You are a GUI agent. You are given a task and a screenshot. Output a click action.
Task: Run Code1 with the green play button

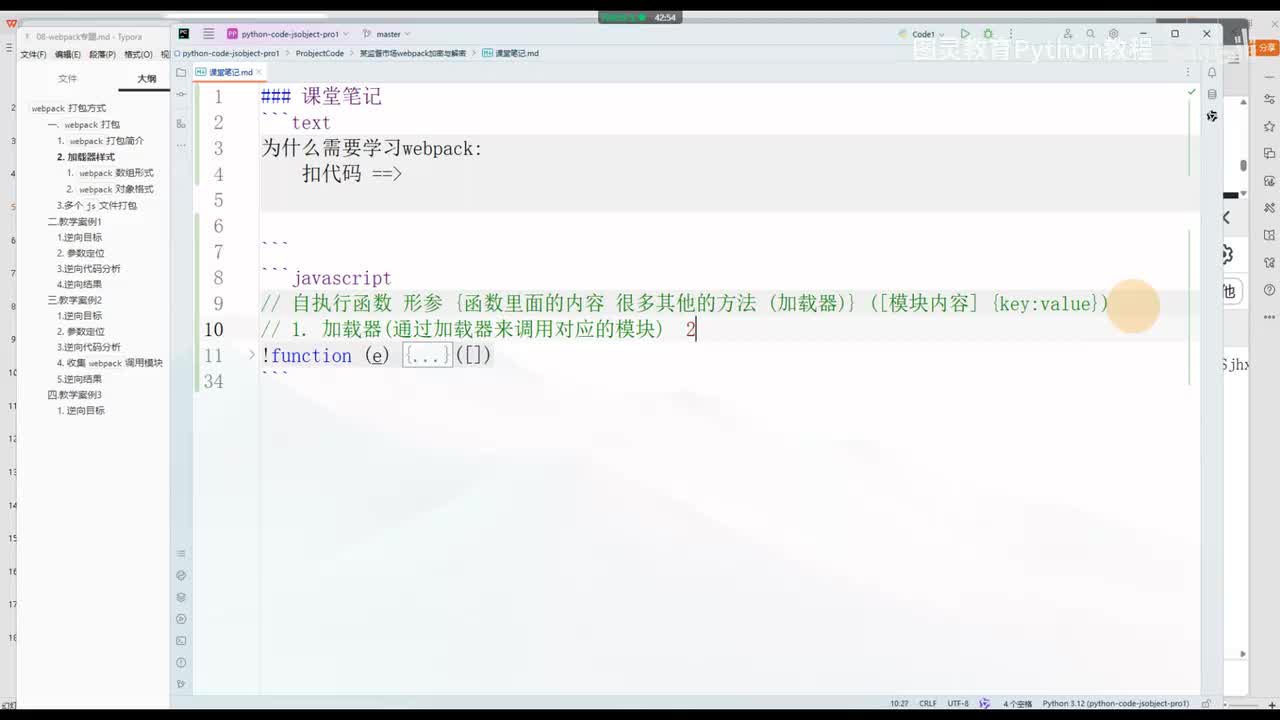pos(965,34)
